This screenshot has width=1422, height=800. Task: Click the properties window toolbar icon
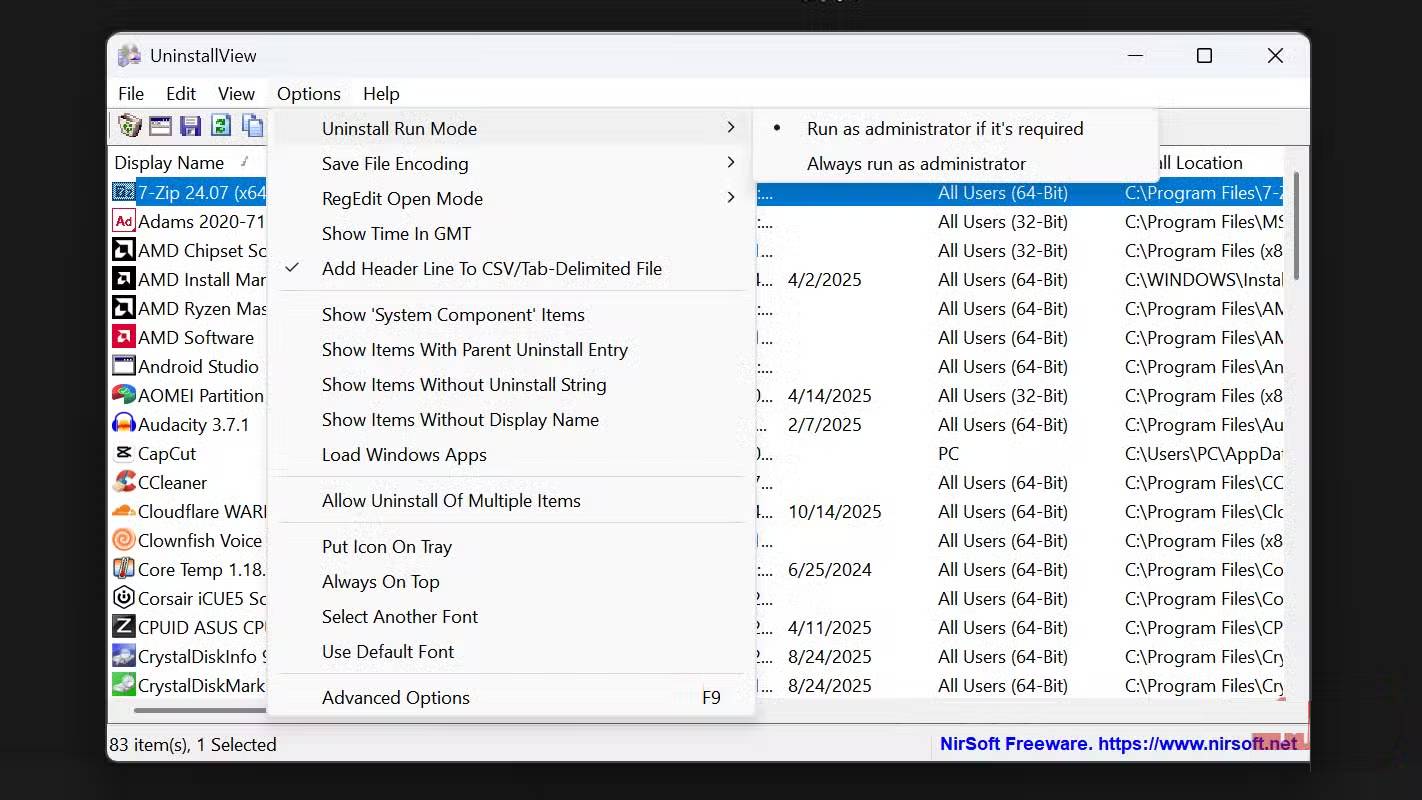pos(160,125)
